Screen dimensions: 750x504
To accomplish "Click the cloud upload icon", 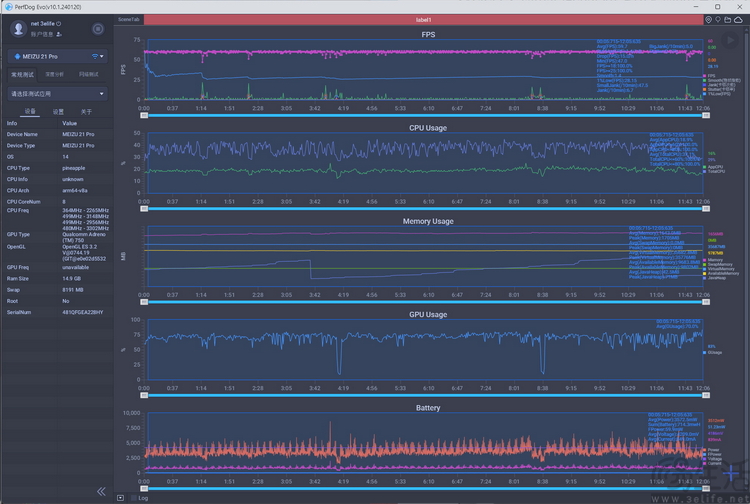I will click(738, 20).
